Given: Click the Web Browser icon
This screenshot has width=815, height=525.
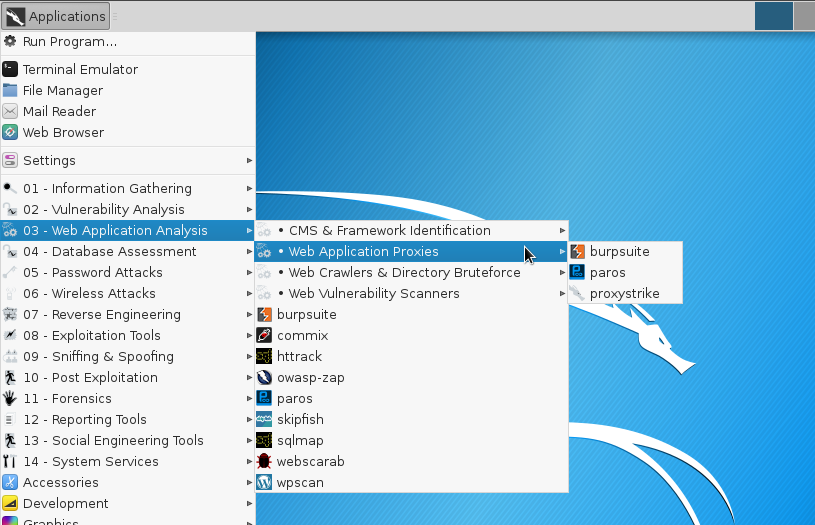Looking at the screenshot, I should click(10, 132).
